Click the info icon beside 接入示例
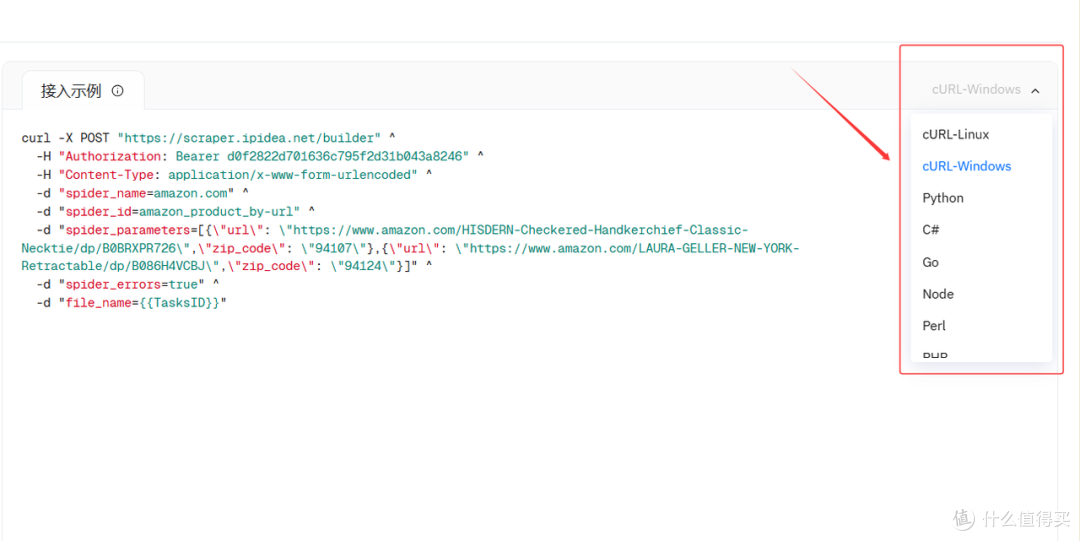This screenshot has height=541, width=1080. [118, 90]
